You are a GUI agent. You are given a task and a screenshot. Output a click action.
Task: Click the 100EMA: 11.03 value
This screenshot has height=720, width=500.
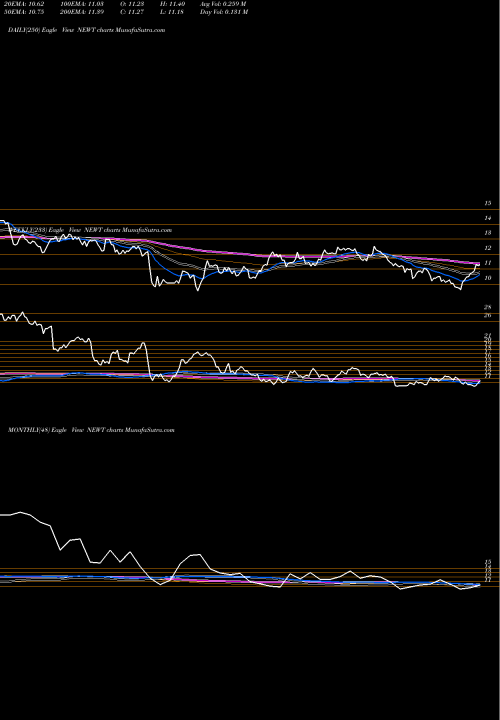tap(82, 4)
